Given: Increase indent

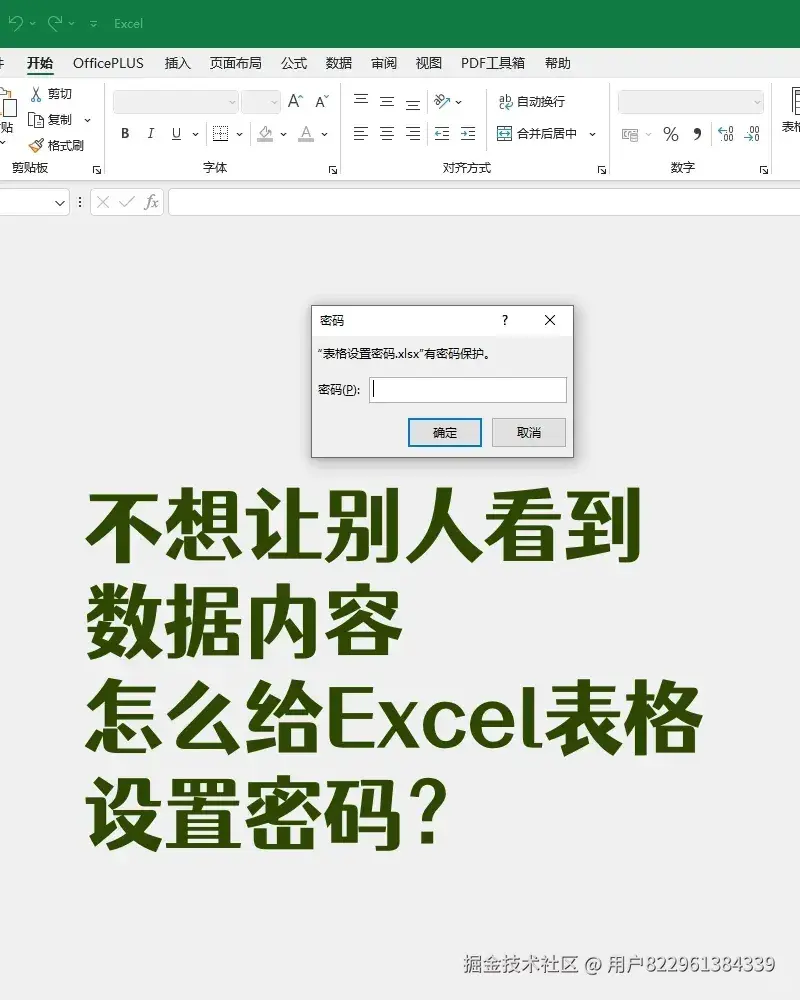Looking at the screenshot, I should click(x=468, y=133).
